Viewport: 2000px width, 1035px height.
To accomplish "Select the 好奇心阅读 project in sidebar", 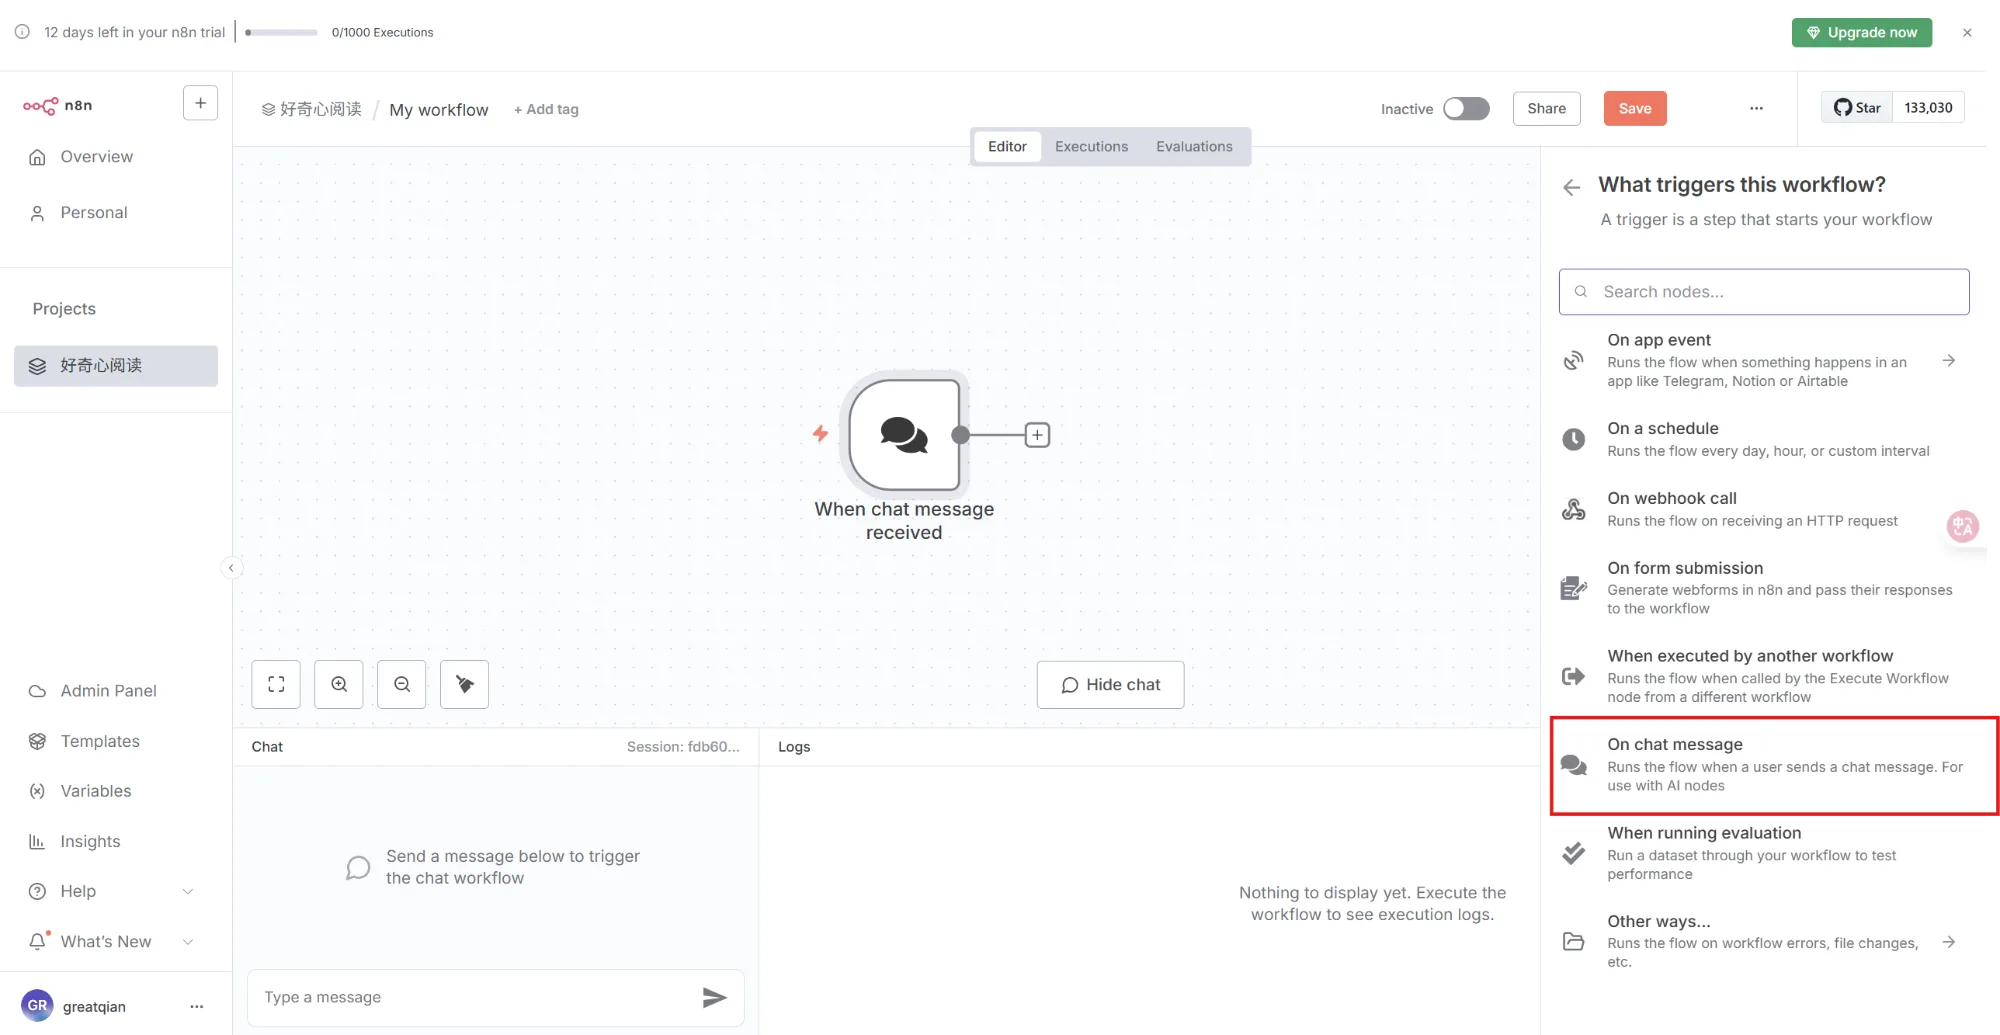I will pyautogui.click(x=116, y=366).
